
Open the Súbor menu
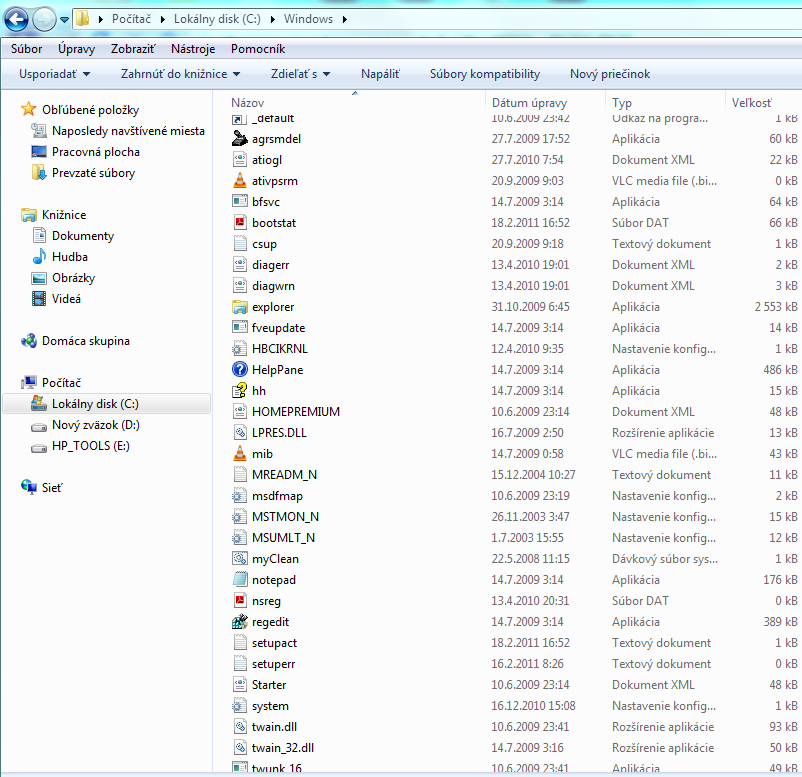coord(27,48)
